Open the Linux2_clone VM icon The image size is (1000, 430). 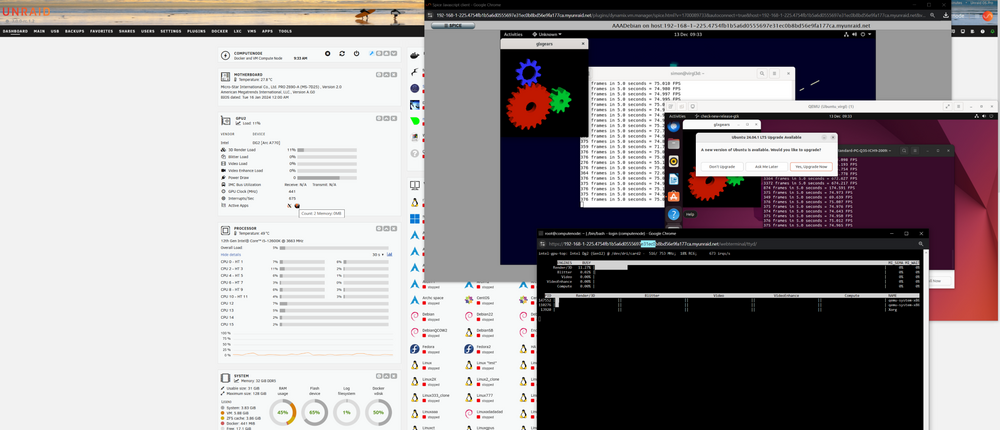[469, 382]
